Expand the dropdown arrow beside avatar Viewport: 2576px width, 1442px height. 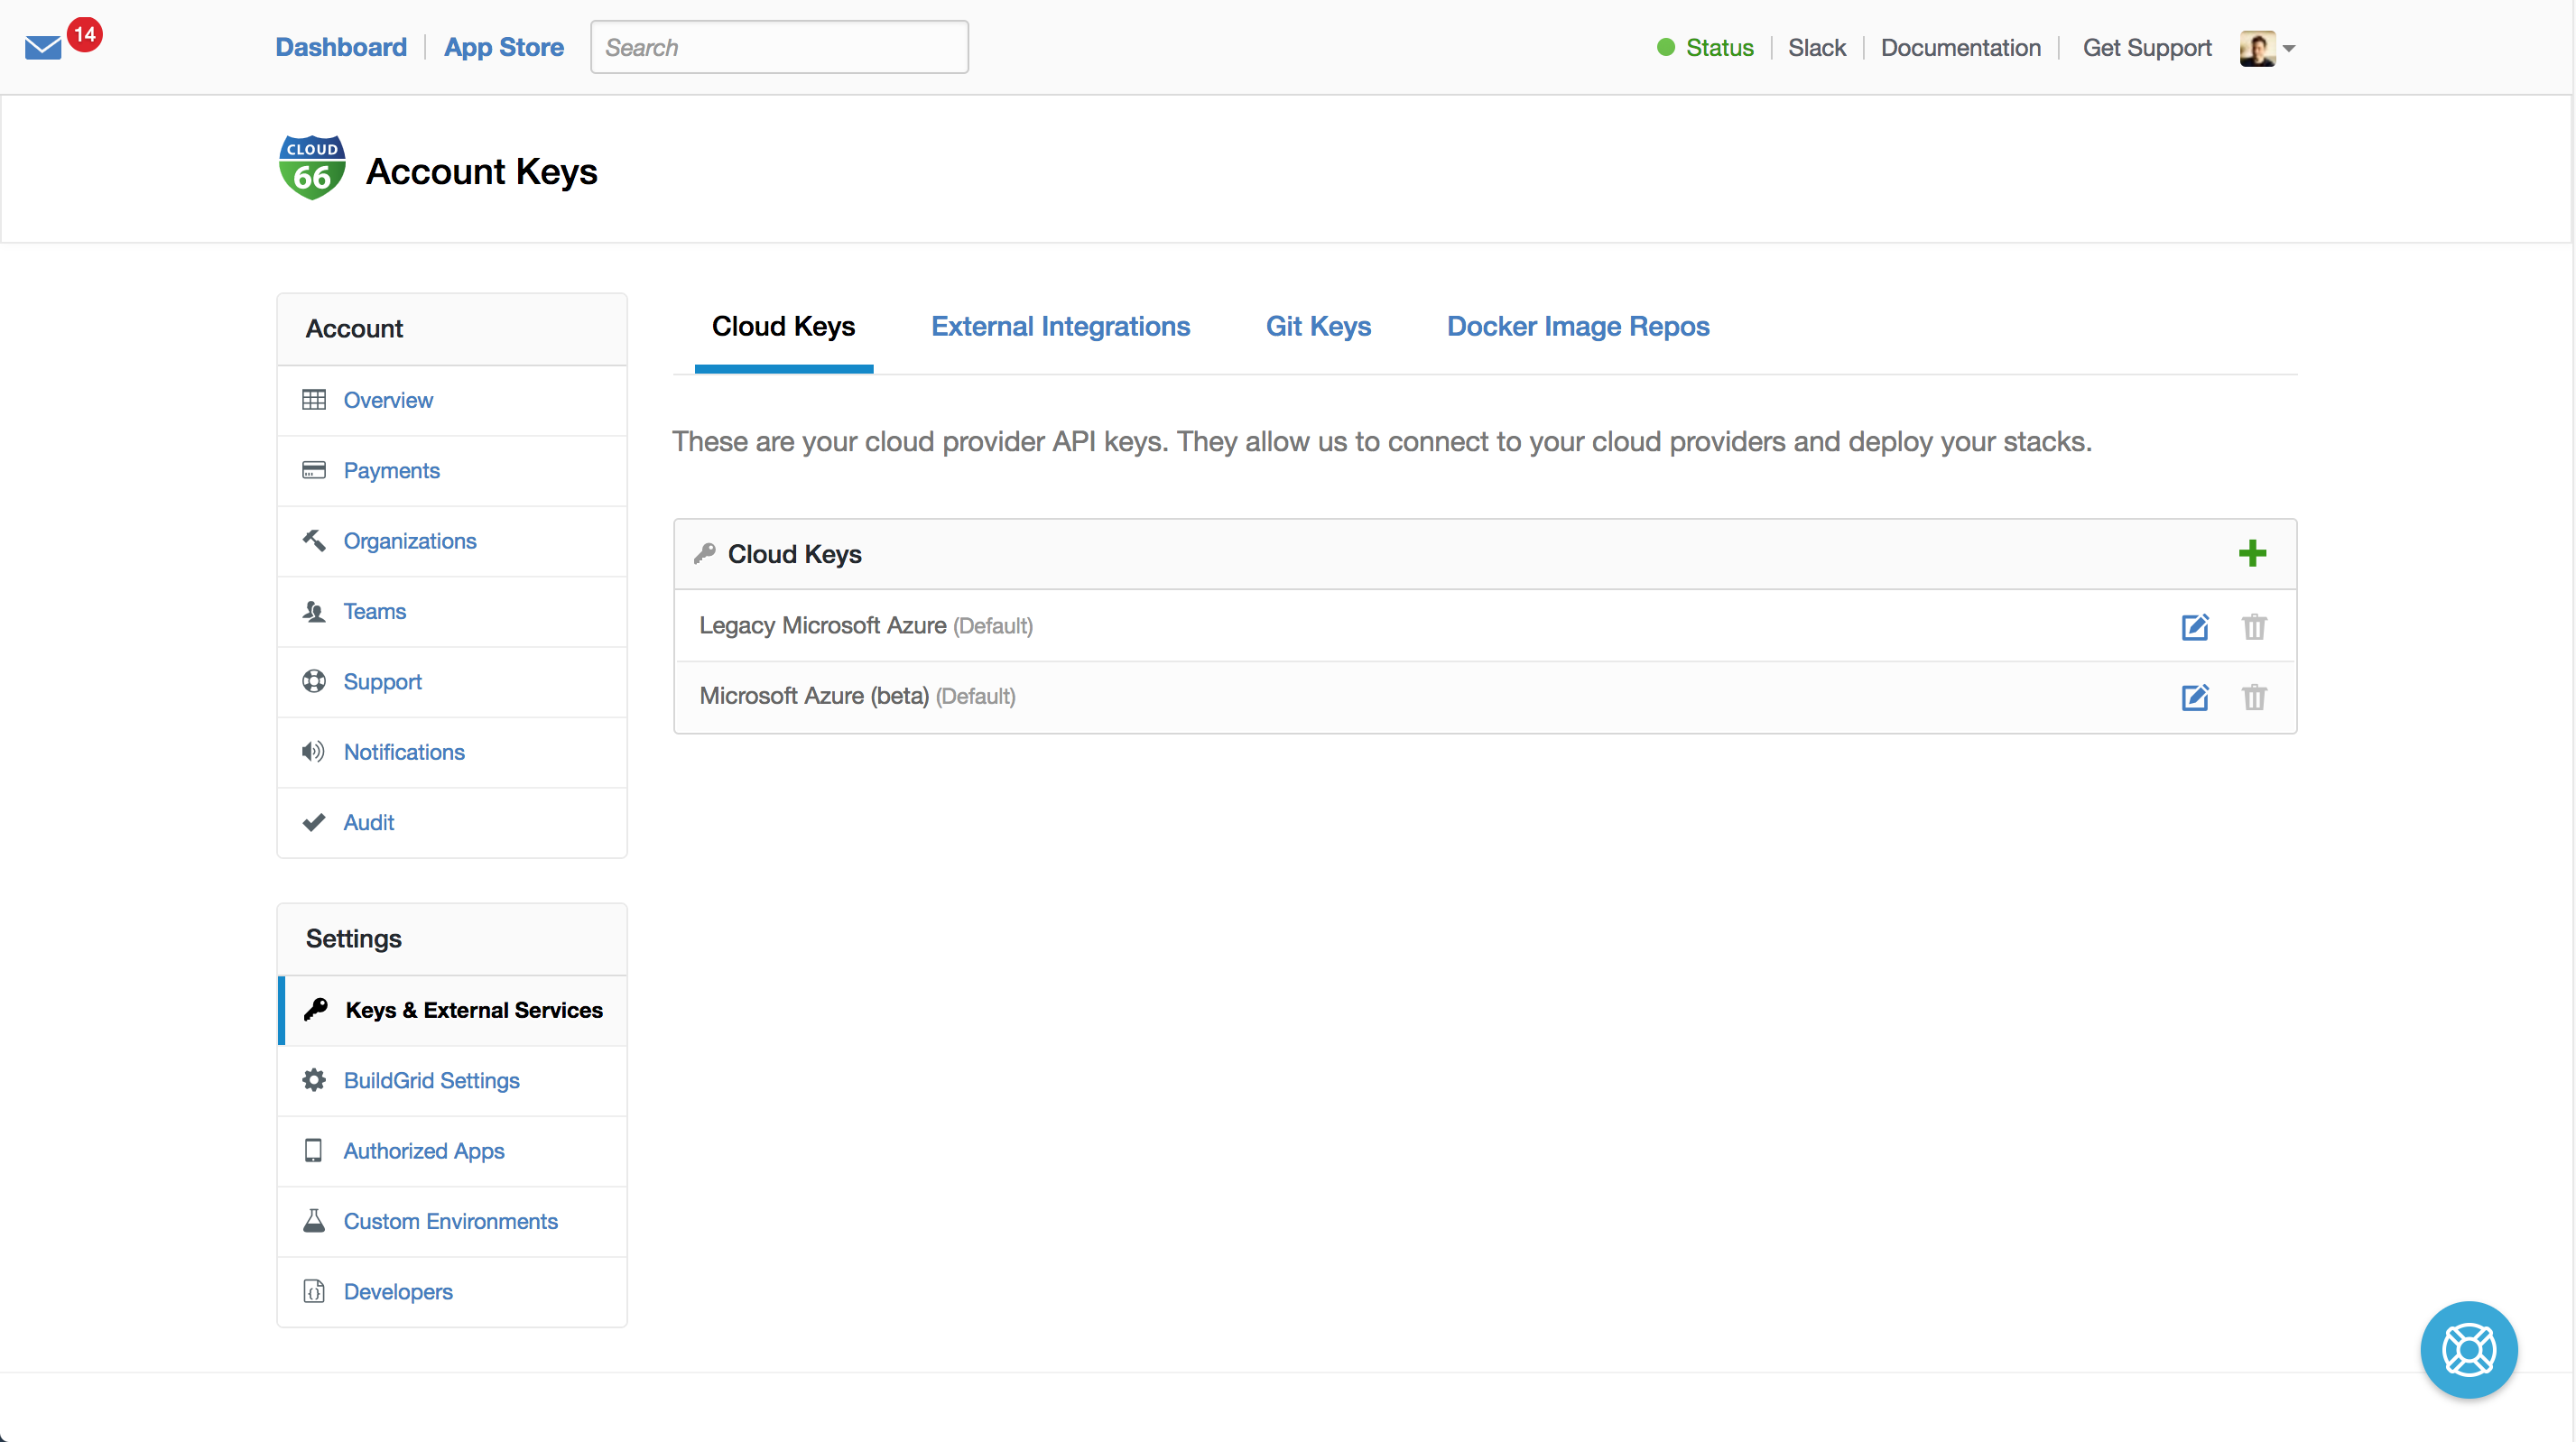tap(2289, 48)
